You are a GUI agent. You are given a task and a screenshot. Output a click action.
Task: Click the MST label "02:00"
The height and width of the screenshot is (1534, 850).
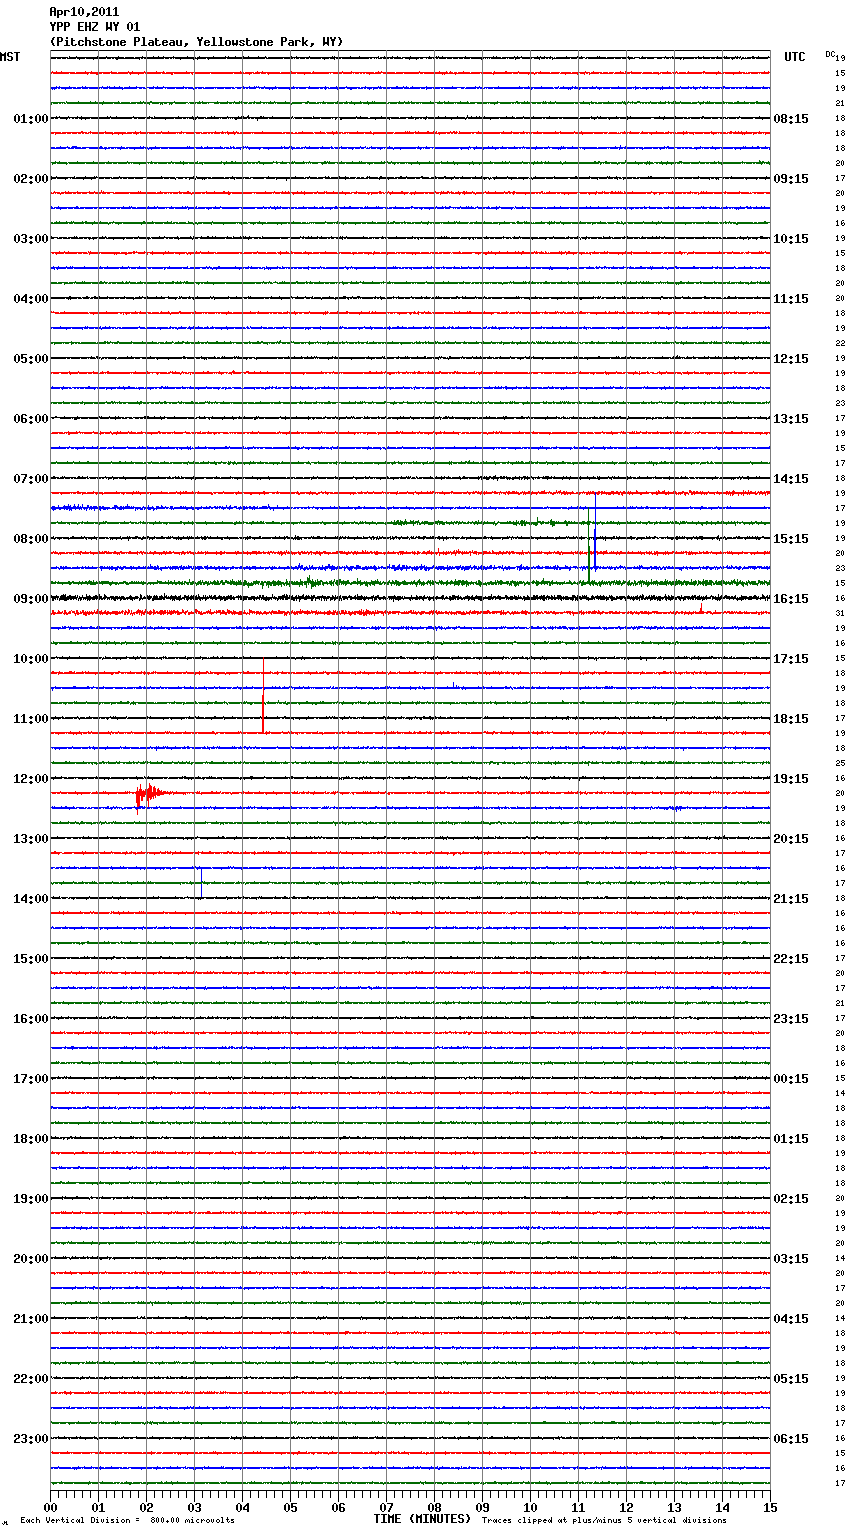point(31,179)
